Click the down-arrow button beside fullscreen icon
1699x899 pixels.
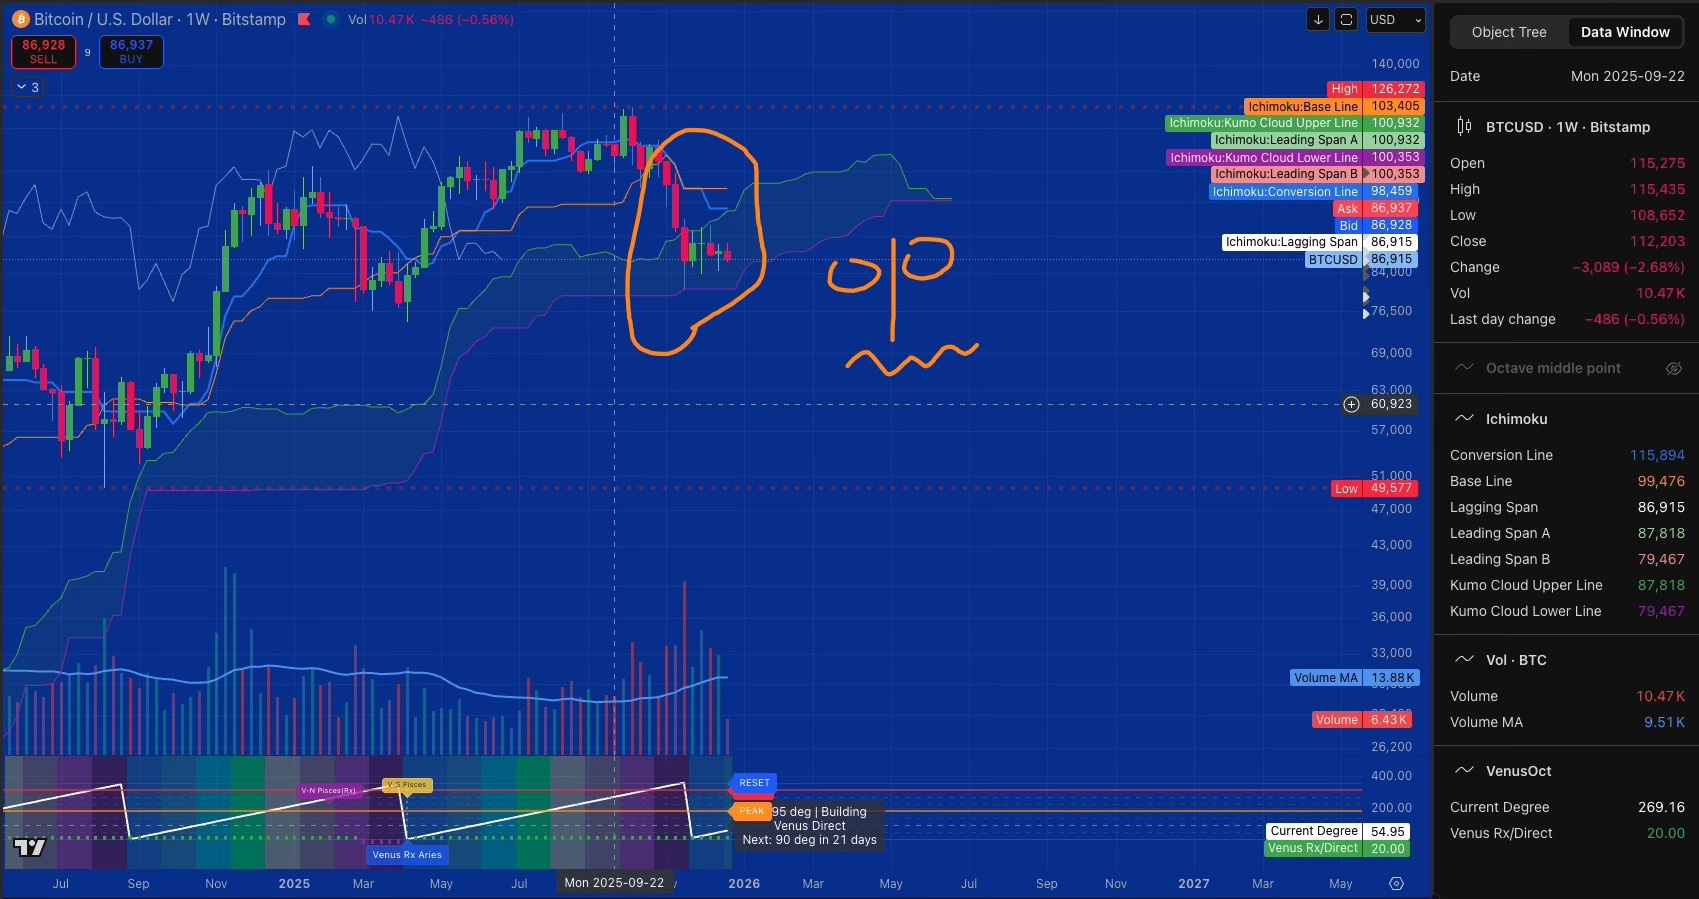coord(1318,19)
